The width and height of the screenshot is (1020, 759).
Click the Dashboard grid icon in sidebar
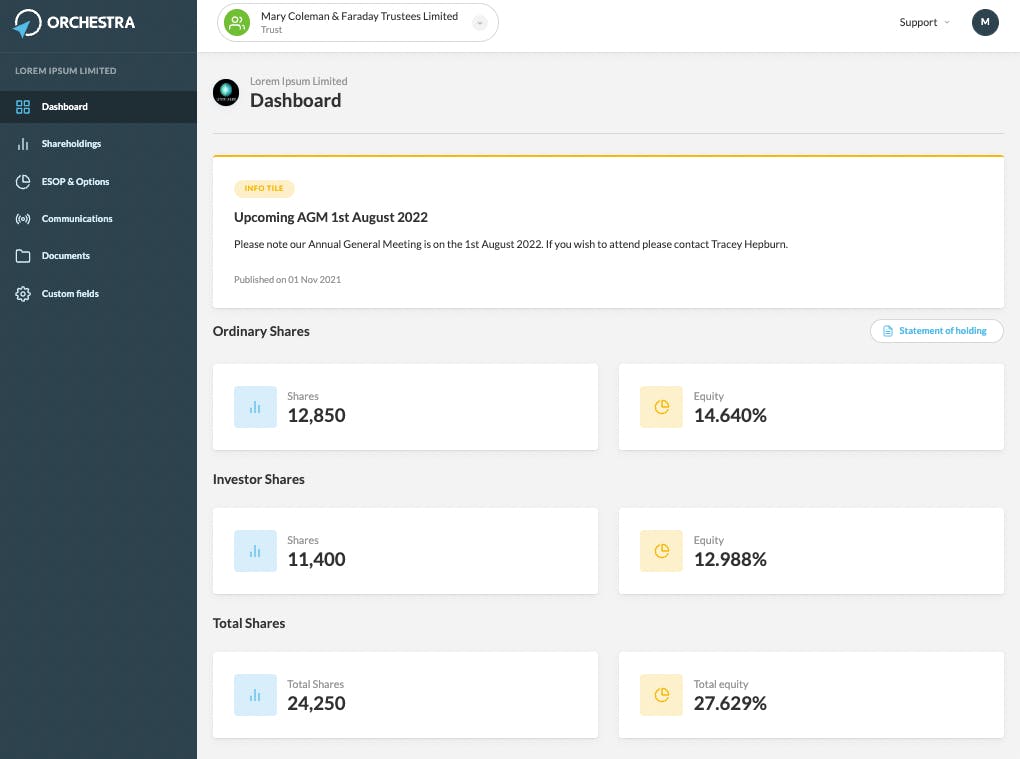click(x=23, y=107)
